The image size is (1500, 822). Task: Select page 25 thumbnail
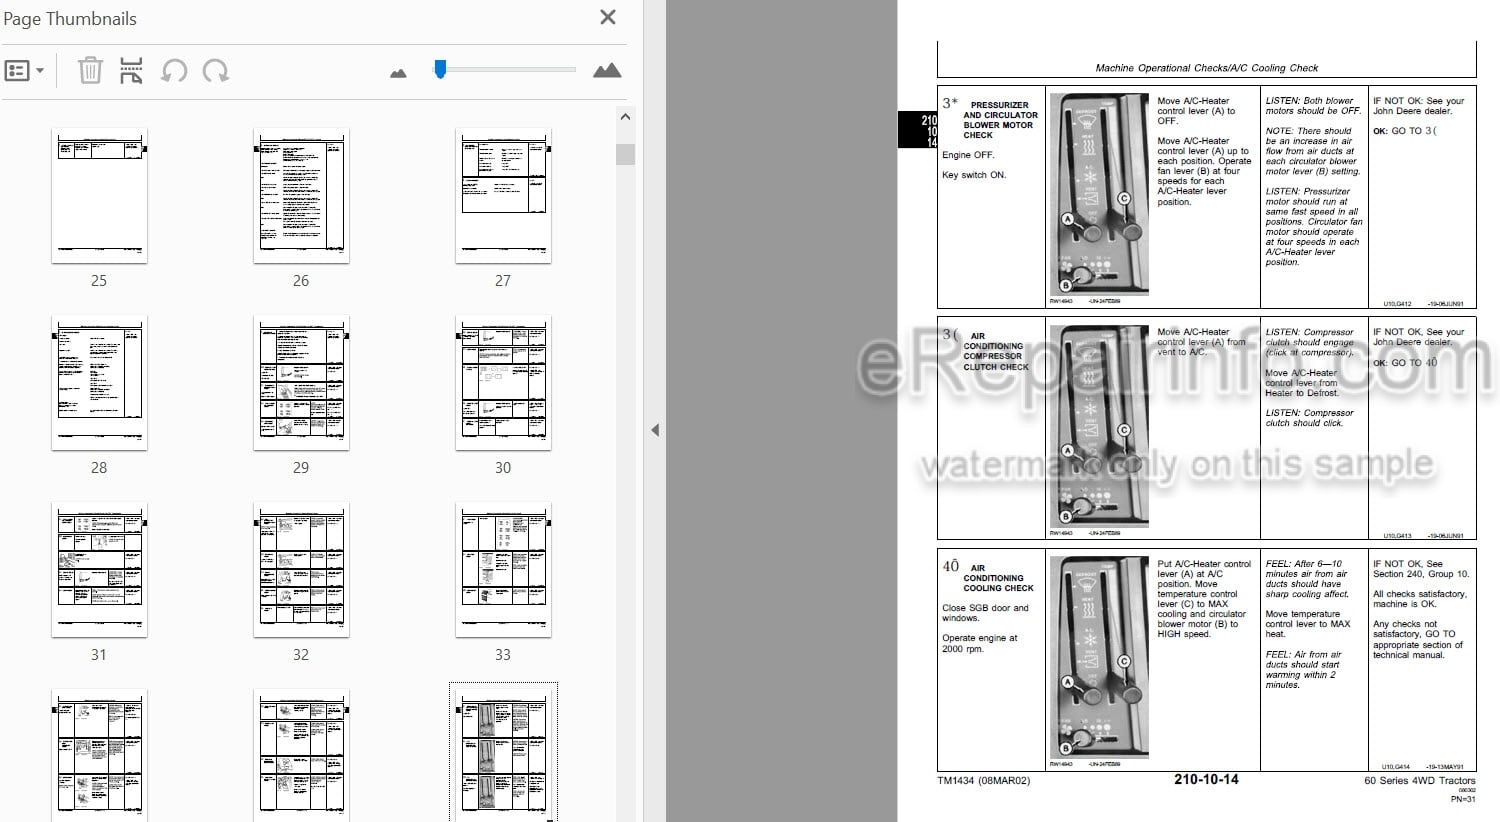pyautogui.click(x=99, y=196)
